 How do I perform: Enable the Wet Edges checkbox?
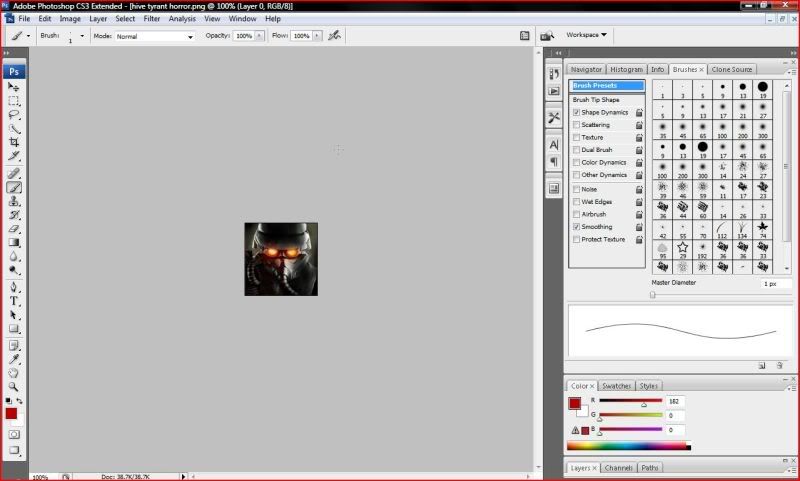click(577, 202)
